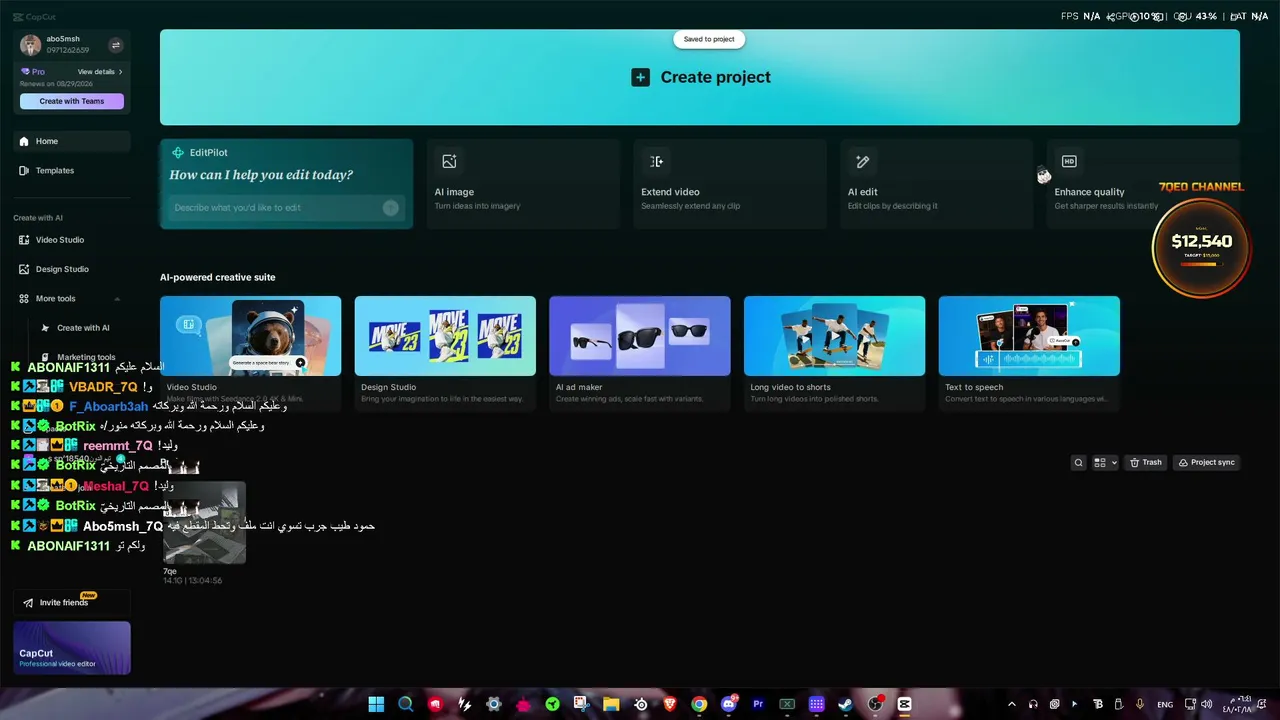Submit the EditPilot prompt arrow
1280x720 pixels.
pos(390,208)
